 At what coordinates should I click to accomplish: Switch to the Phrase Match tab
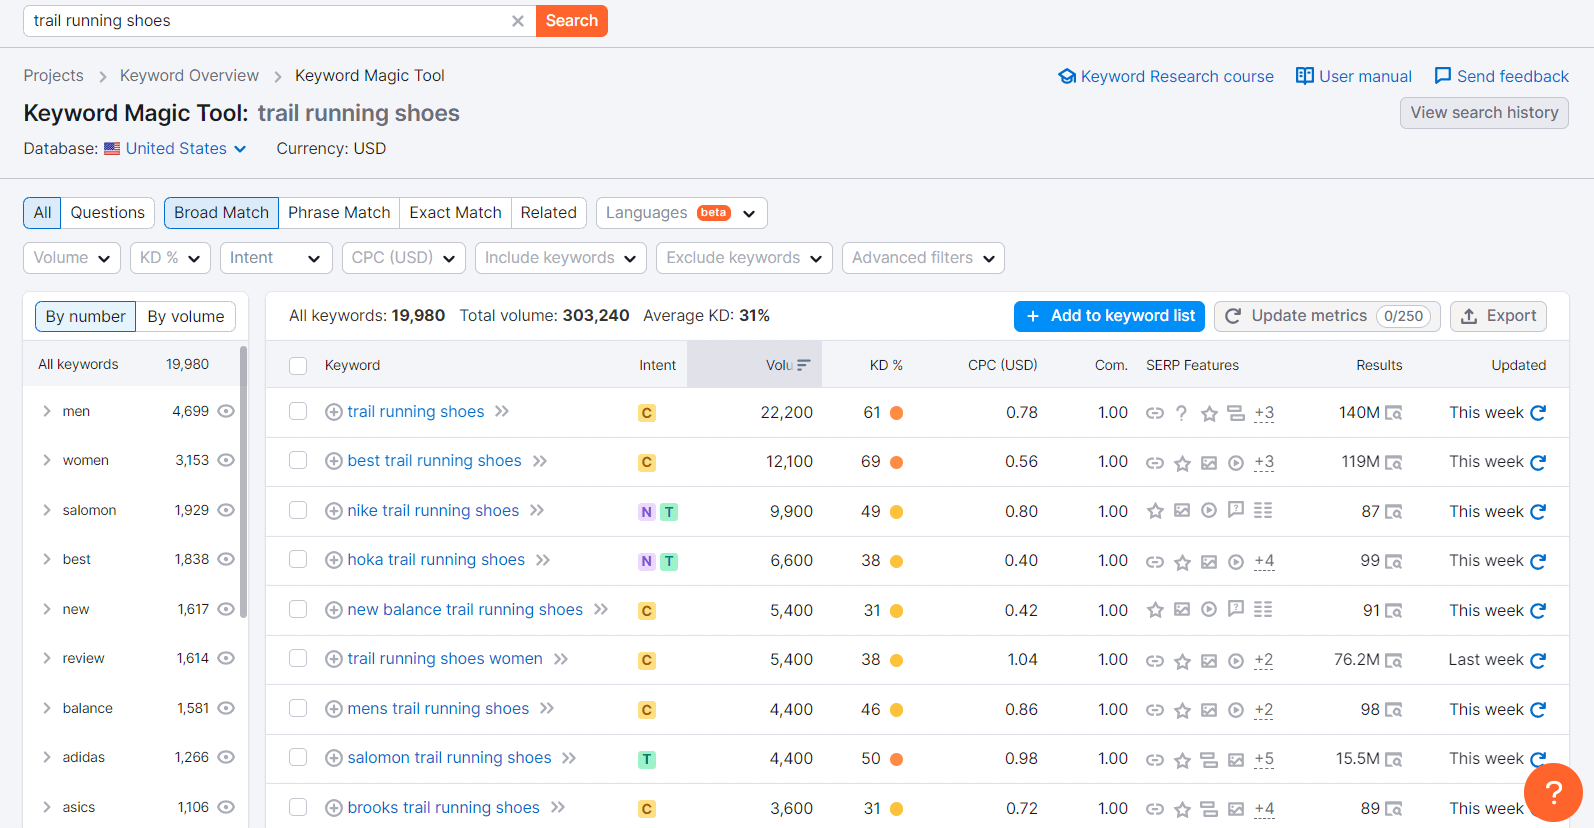click(339, 213)
